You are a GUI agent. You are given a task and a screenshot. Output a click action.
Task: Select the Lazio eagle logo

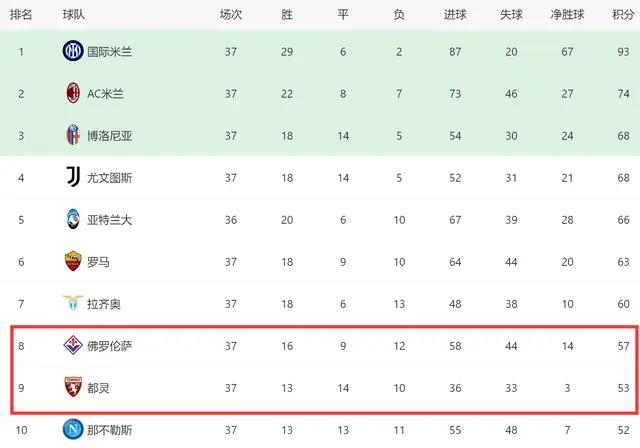tap(73, 303)
